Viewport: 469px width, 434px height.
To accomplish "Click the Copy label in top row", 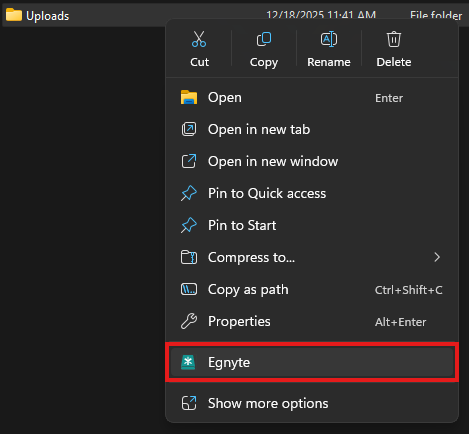I will [264, 62].
